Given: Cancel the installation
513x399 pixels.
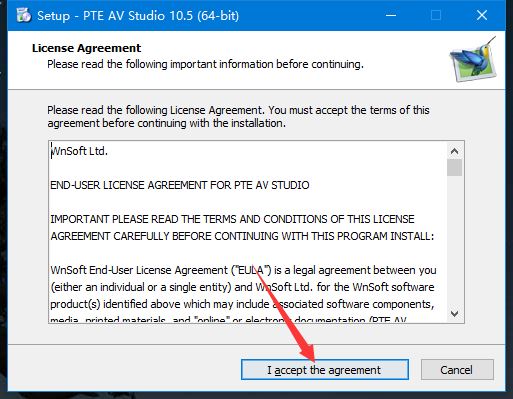Looking at the screenshot, I should click(x=457, y=370).
